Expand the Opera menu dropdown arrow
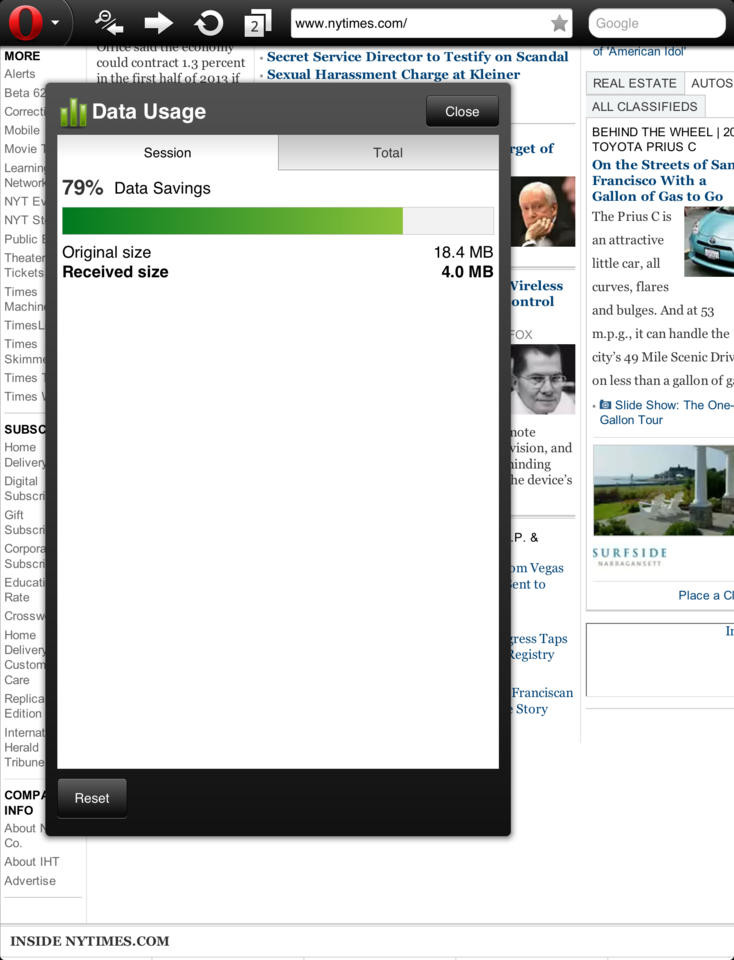 [55, 23]
